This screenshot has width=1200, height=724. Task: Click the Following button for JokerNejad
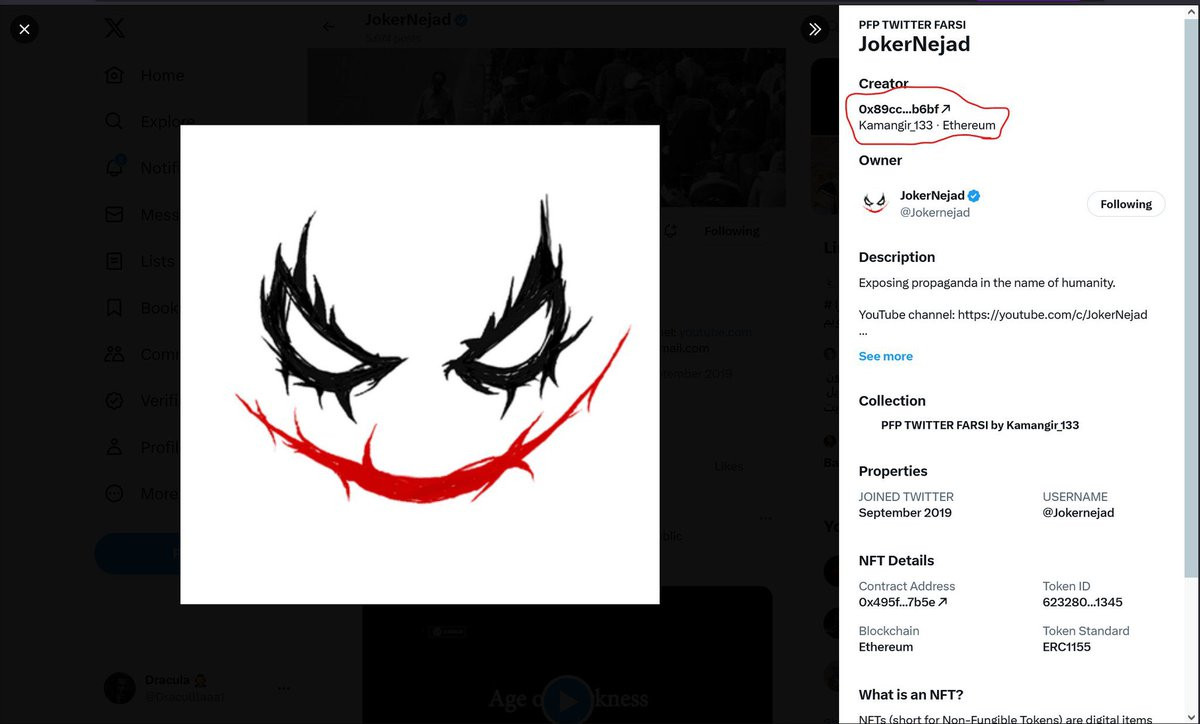click(1126, 204)
